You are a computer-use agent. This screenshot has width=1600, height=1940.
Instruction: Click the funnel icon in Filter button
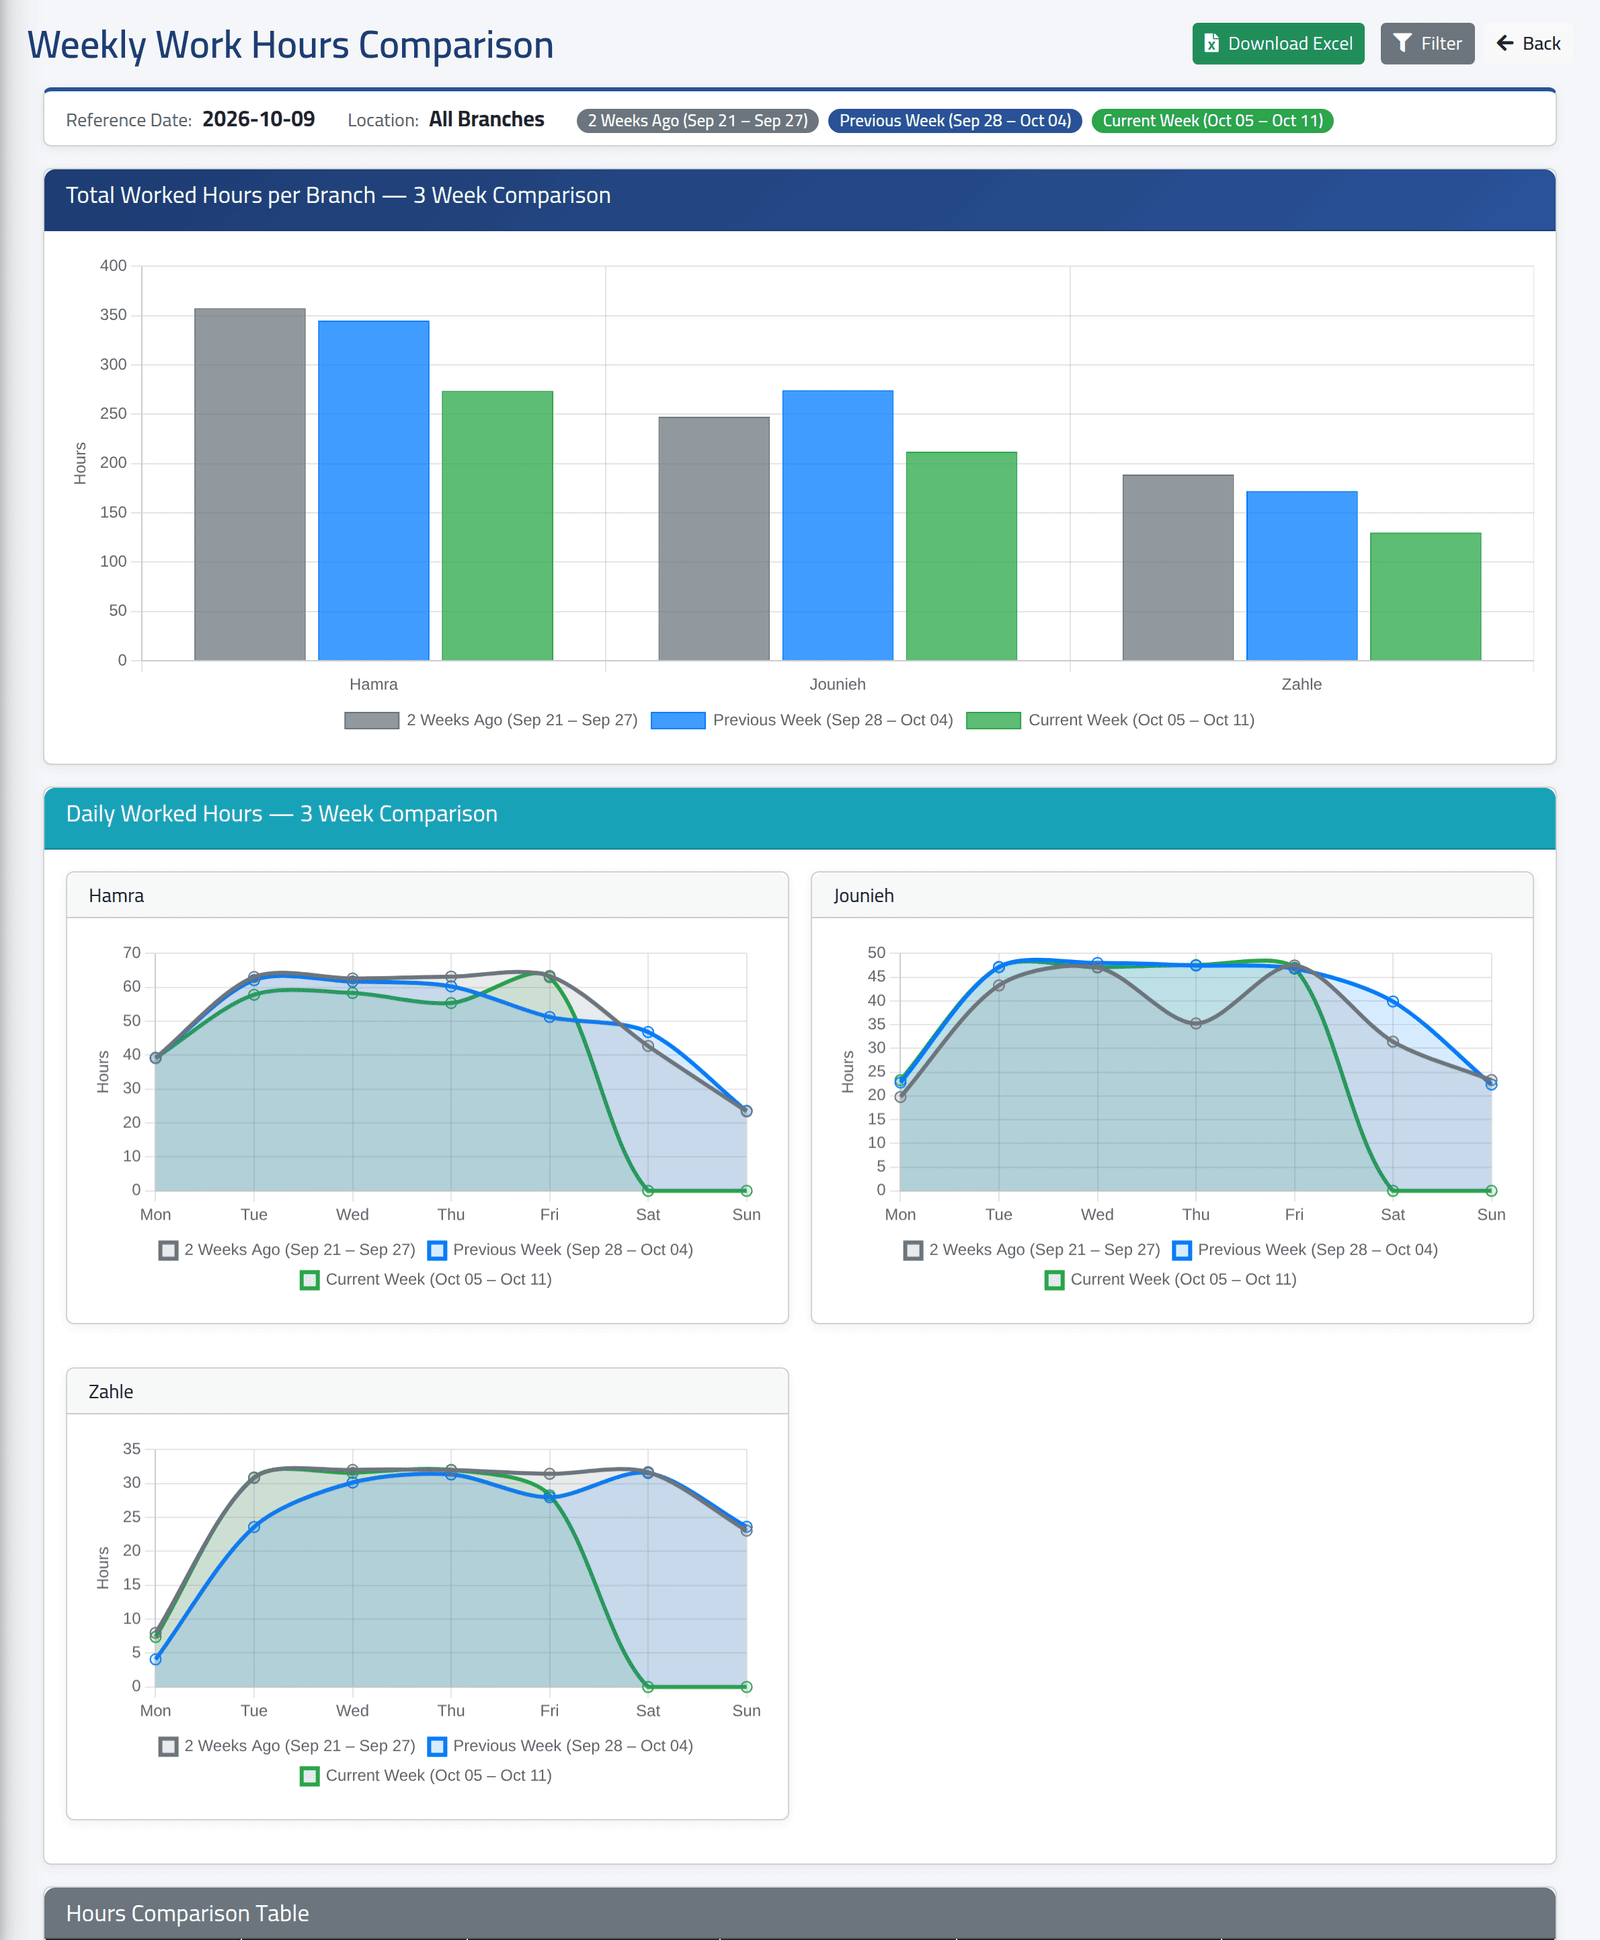tap(1403, 44)
